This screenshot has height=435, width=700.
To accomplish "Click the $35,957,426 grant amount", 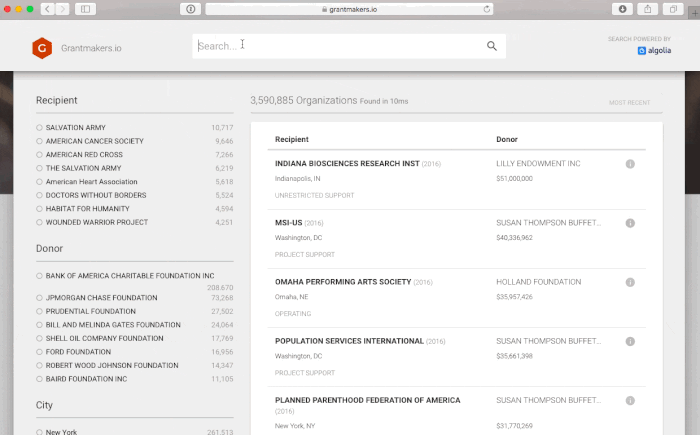I will coord(514,297).
